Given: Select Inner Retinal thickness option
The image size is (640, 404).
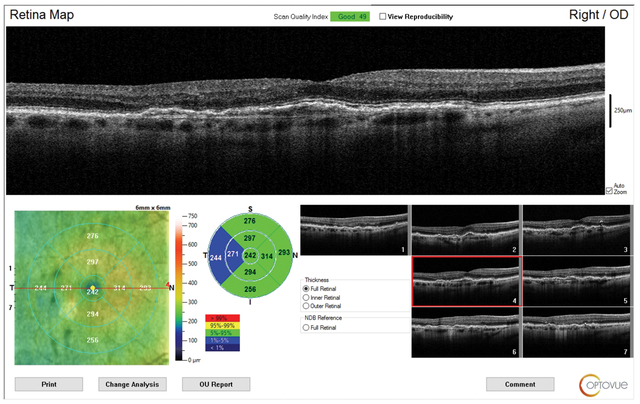Looking at the screenshot, I should (305, 297).
